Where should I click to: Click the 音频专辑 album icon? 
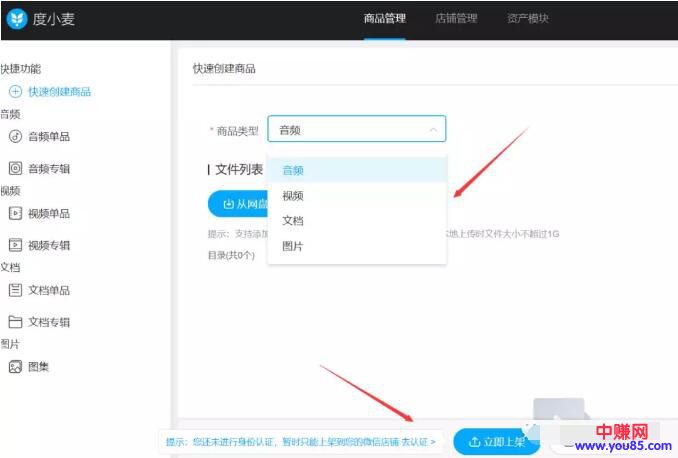15,169
